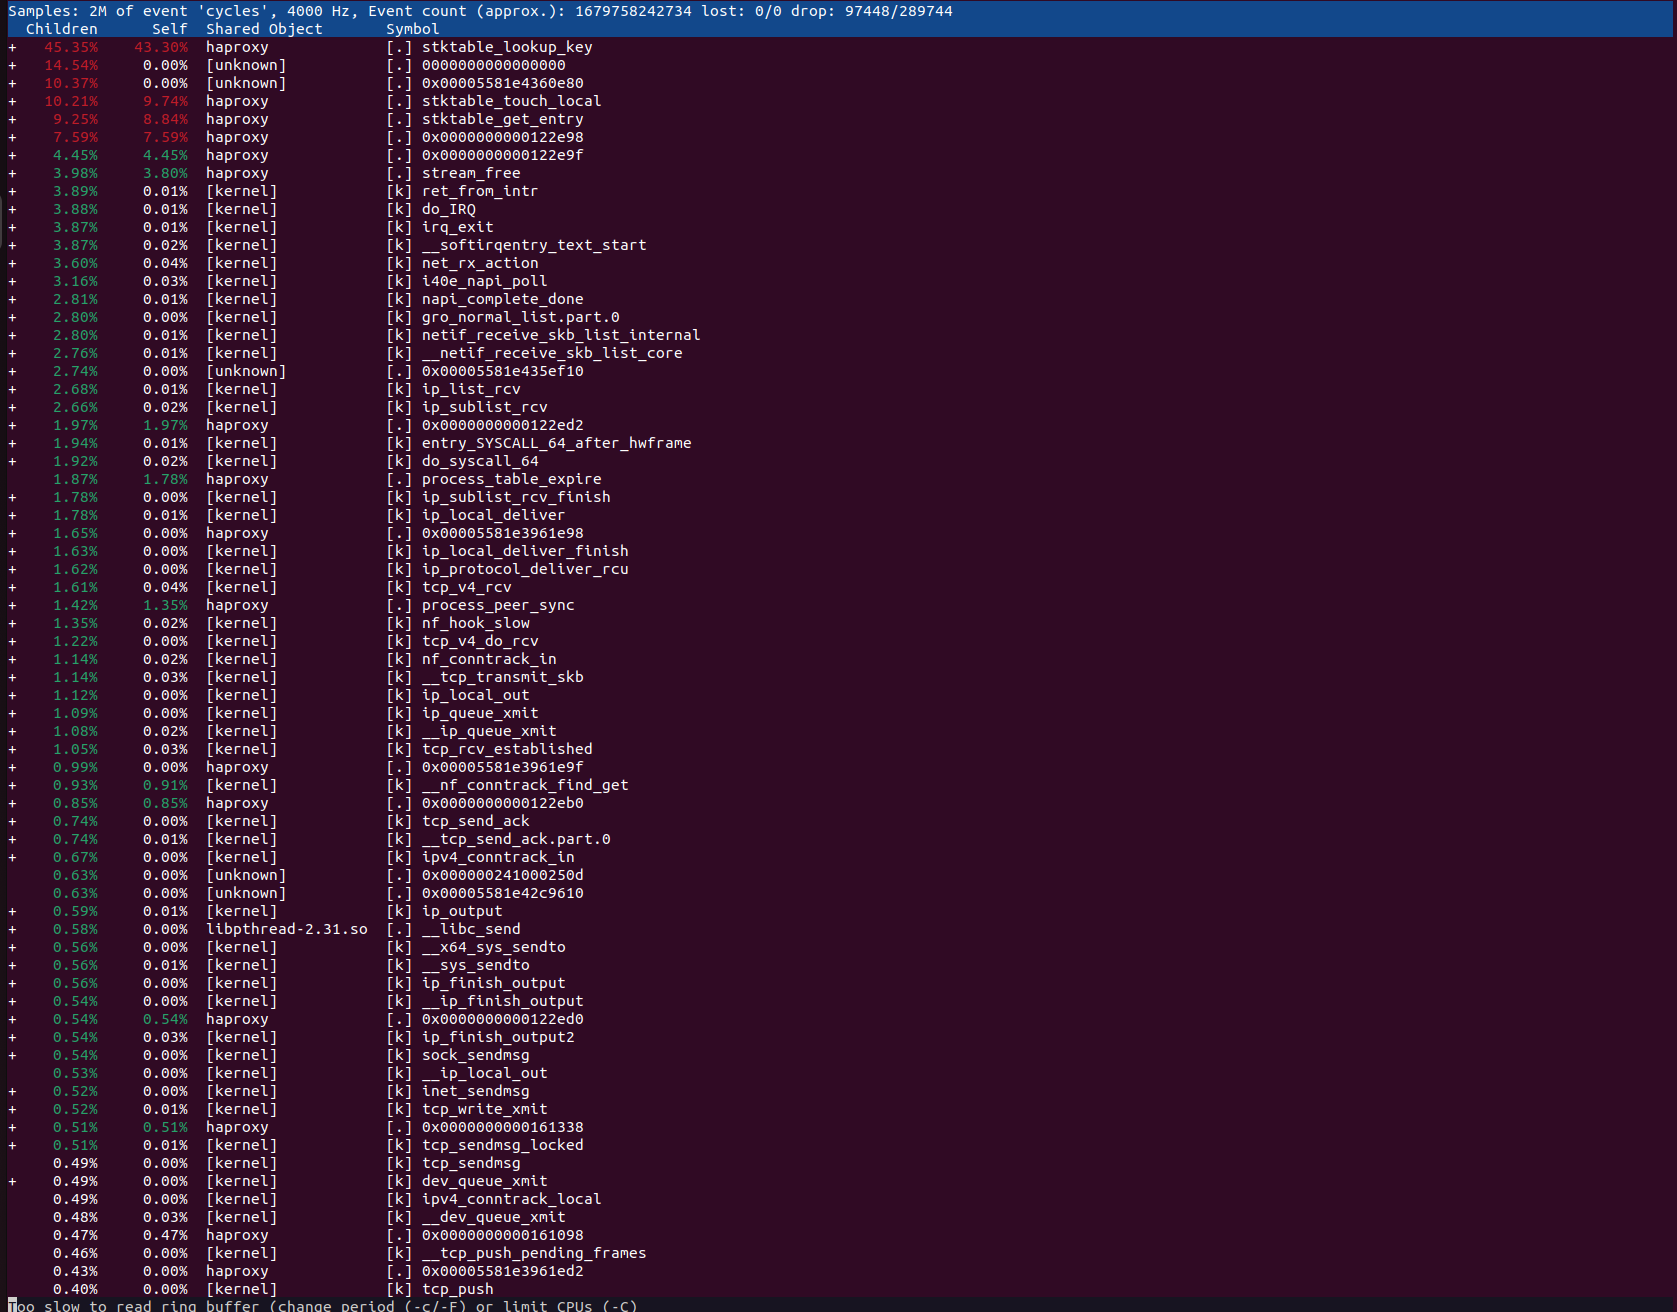This screenshot has width=1677, height=1312.
Task: Expand the __libc_send libpthread entry
Action: pyautogui.click(x=11, y=929)
